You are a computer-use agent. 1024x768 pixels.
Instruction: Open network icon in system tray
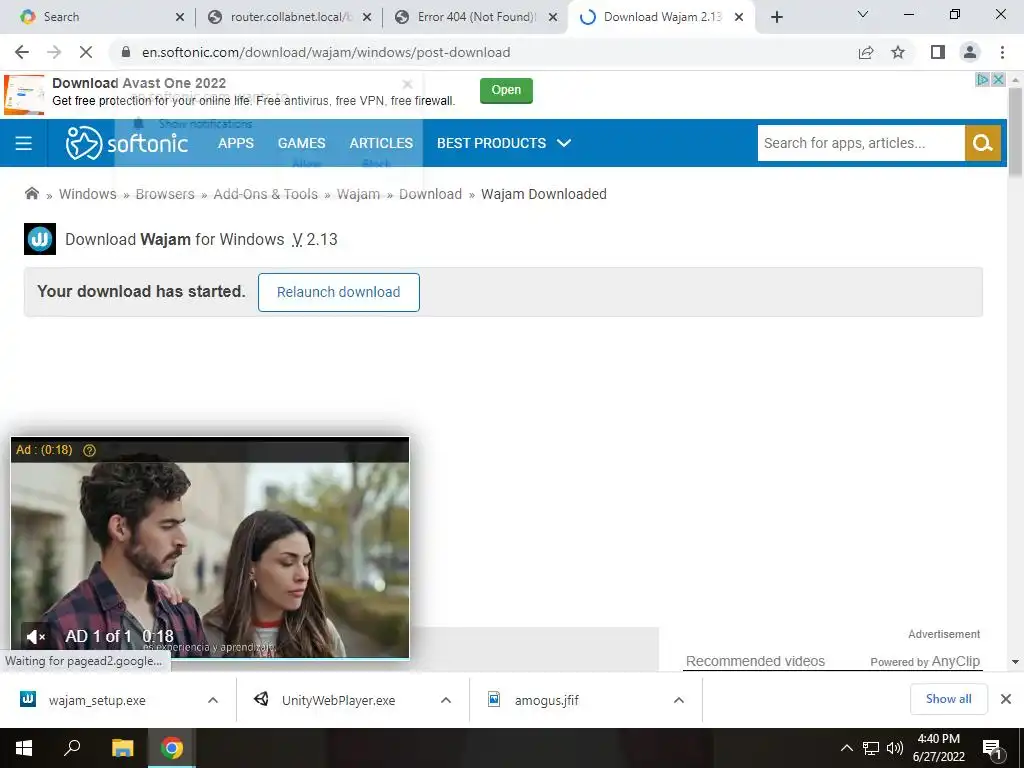click(x=871, y=748)
